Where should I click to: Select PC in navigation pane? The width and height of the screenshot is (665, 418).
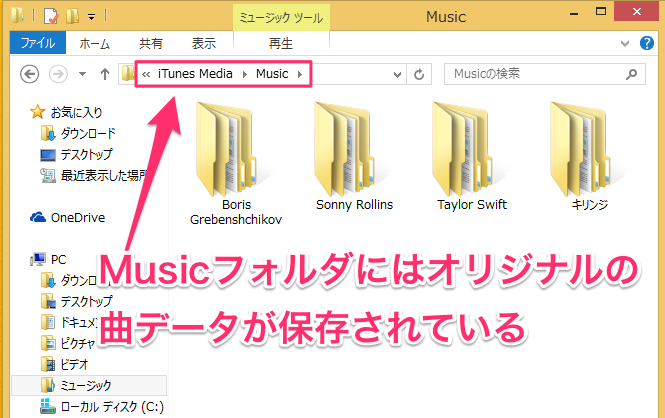[x=48, y=259]
